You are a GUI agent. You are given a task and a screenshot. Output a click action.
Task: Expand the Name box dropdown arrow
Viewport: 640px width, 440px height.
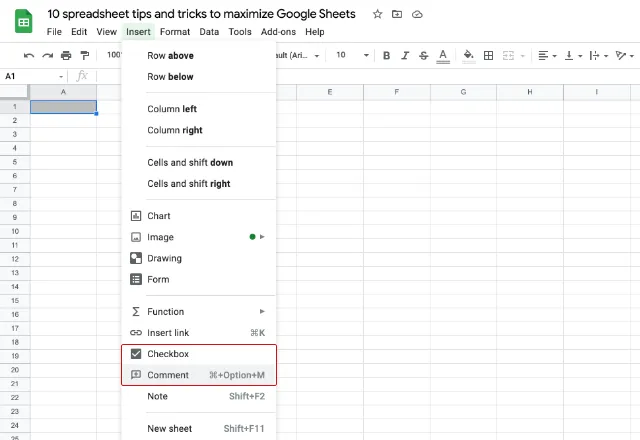point(61,77)
